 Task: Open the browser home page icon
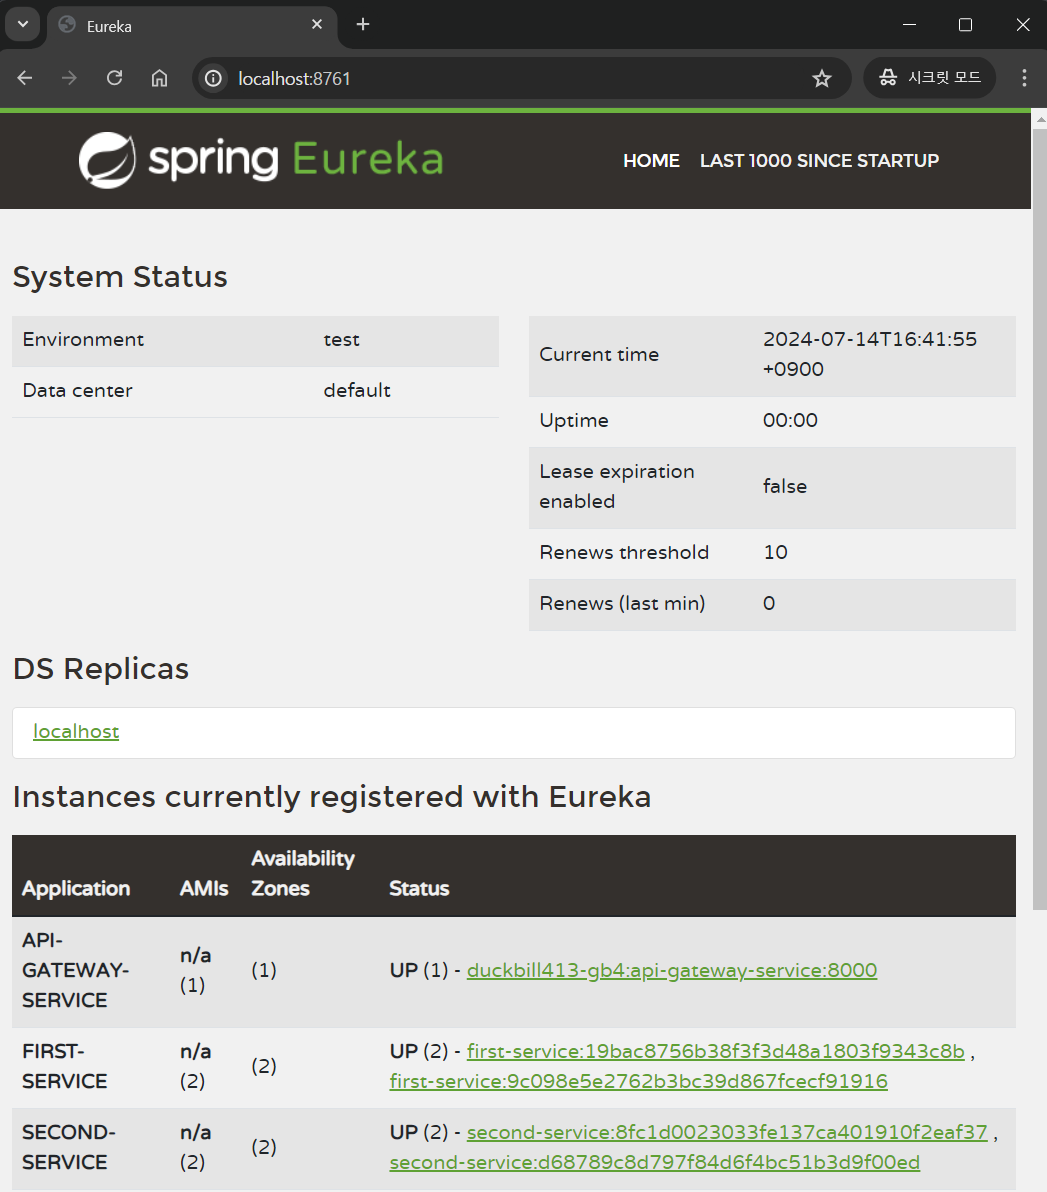click(159, 78)
